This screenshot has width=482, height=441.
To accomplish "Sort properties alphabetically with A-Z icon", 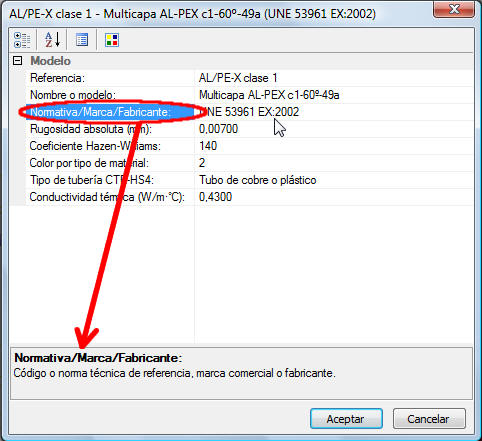I will pyautogui.click(x=52, y=40).
